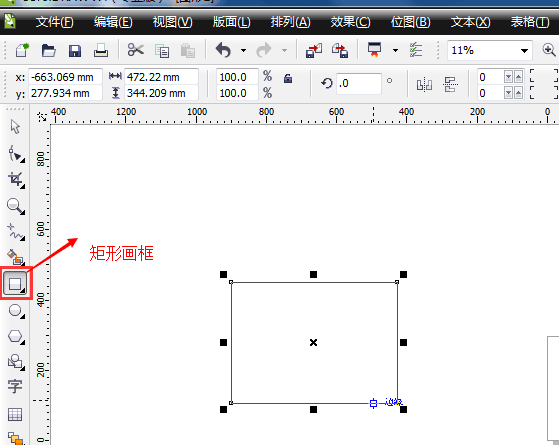Open the 文本(X) menu
Viewport: 559px width, 445px height.
click(470, 22)
